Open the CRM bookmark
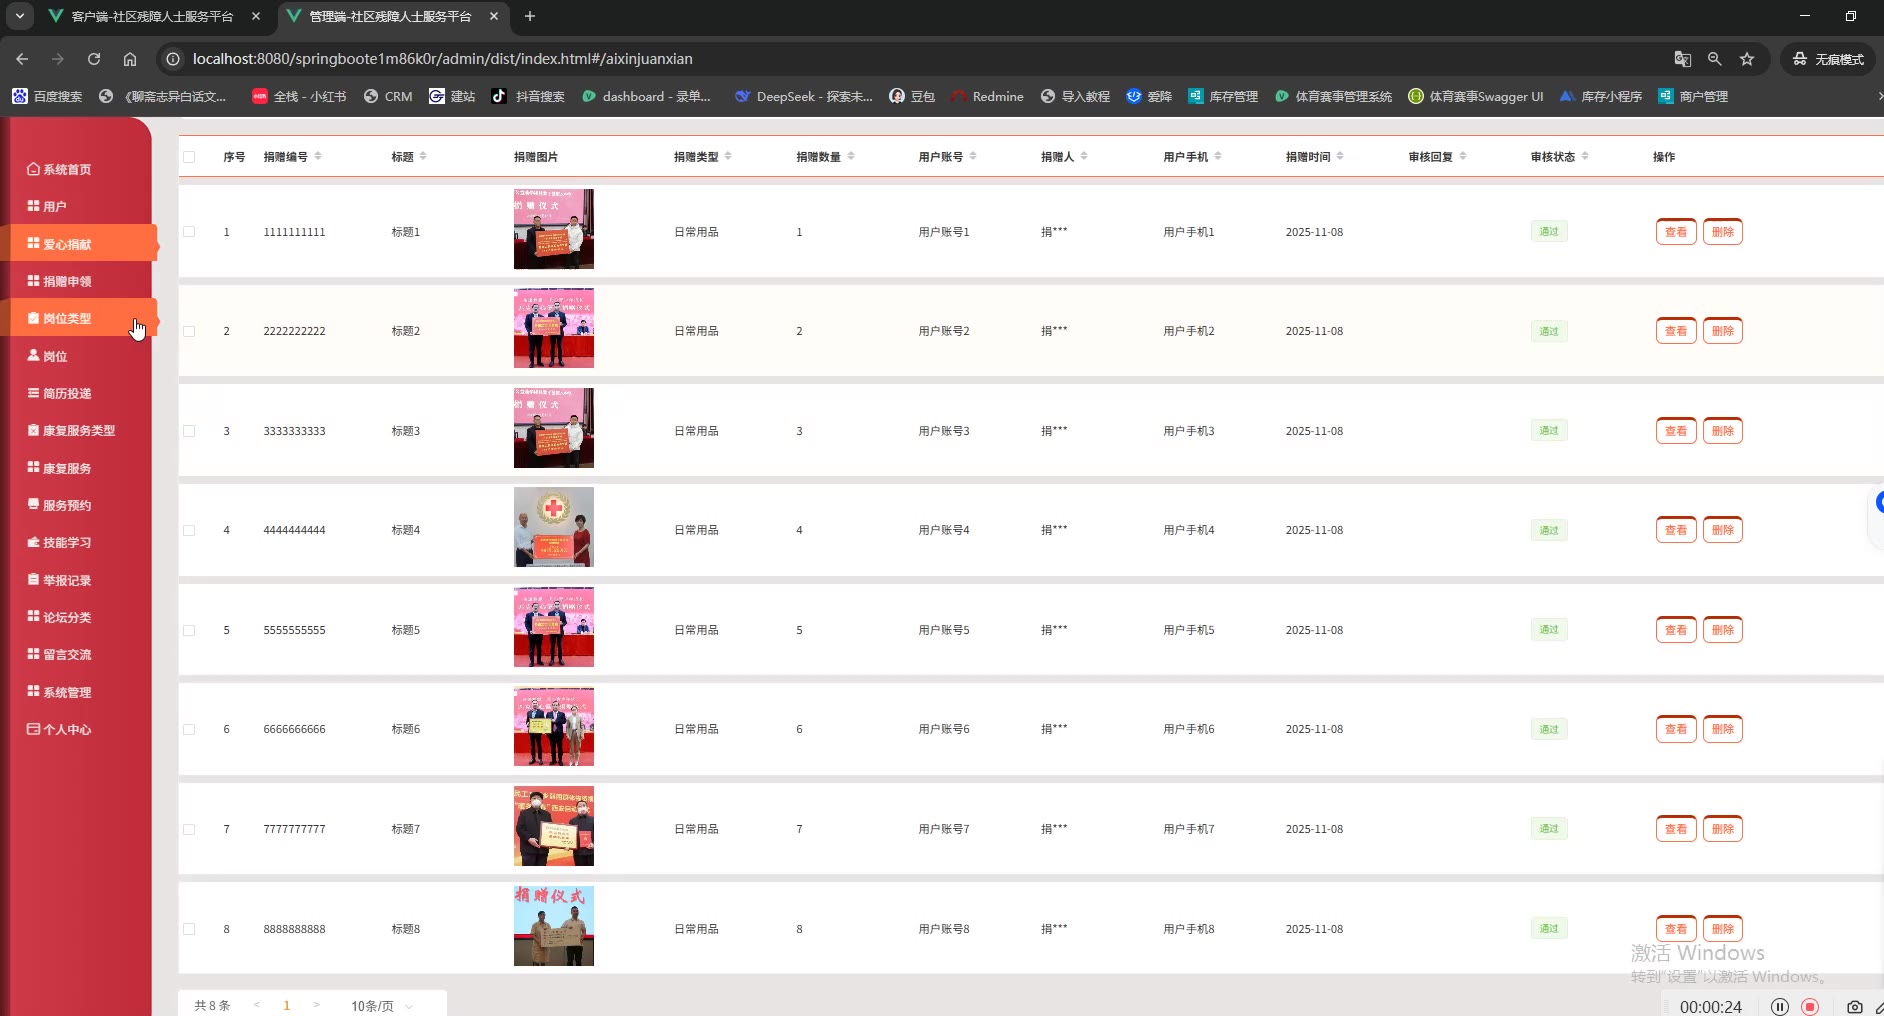 387,96
